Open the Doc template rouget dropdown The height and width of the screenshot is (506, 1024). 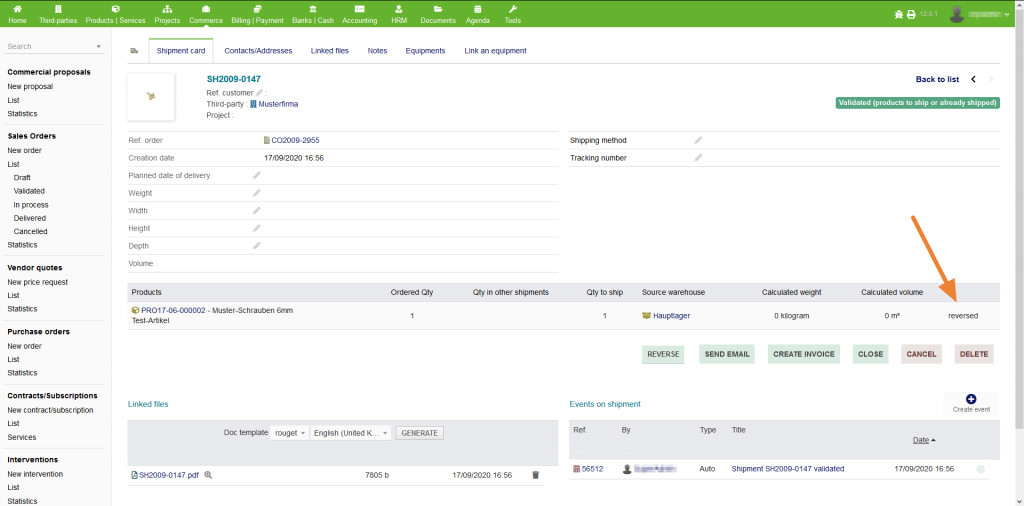tap(290, 433)
